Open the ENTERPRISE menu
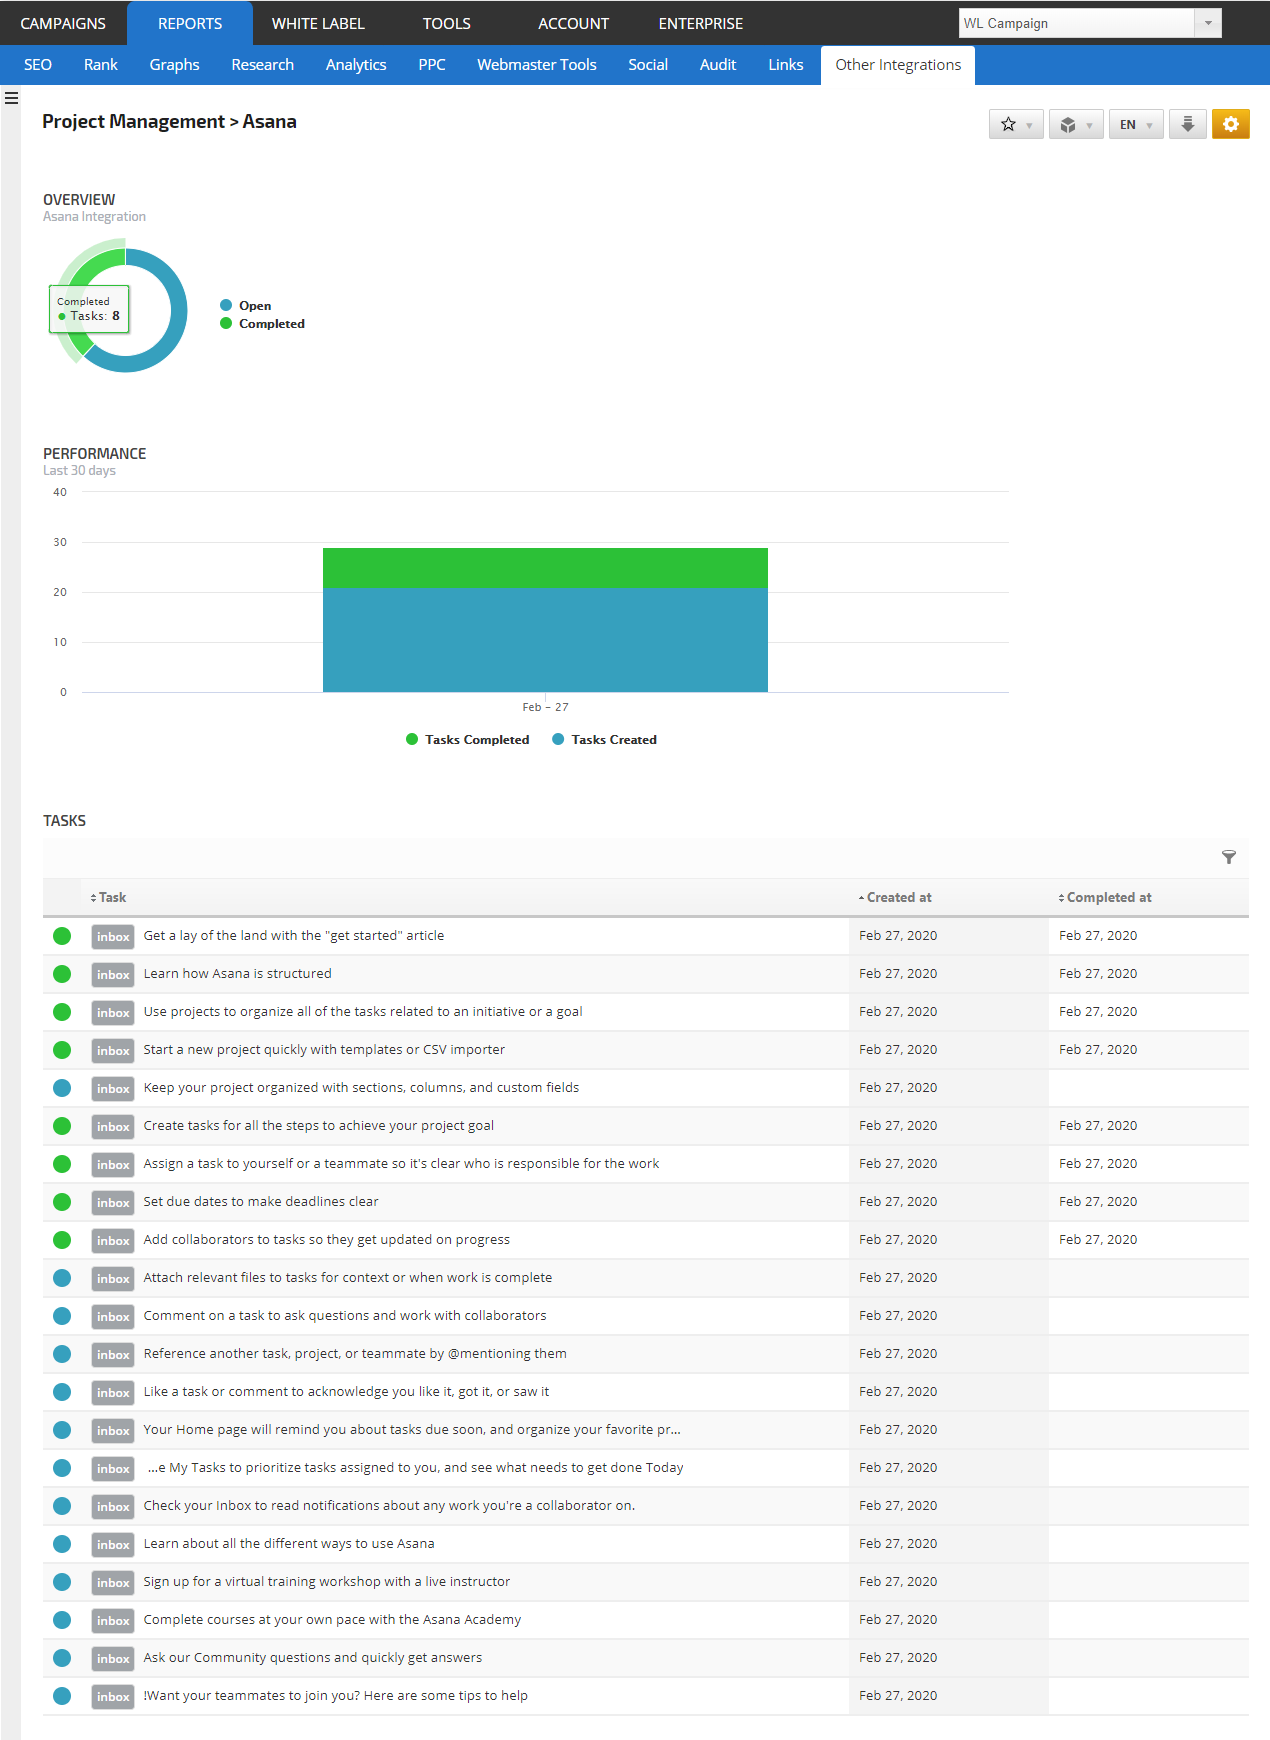This screenshot has width=1270, height=1740. click(x=701, y=23)
